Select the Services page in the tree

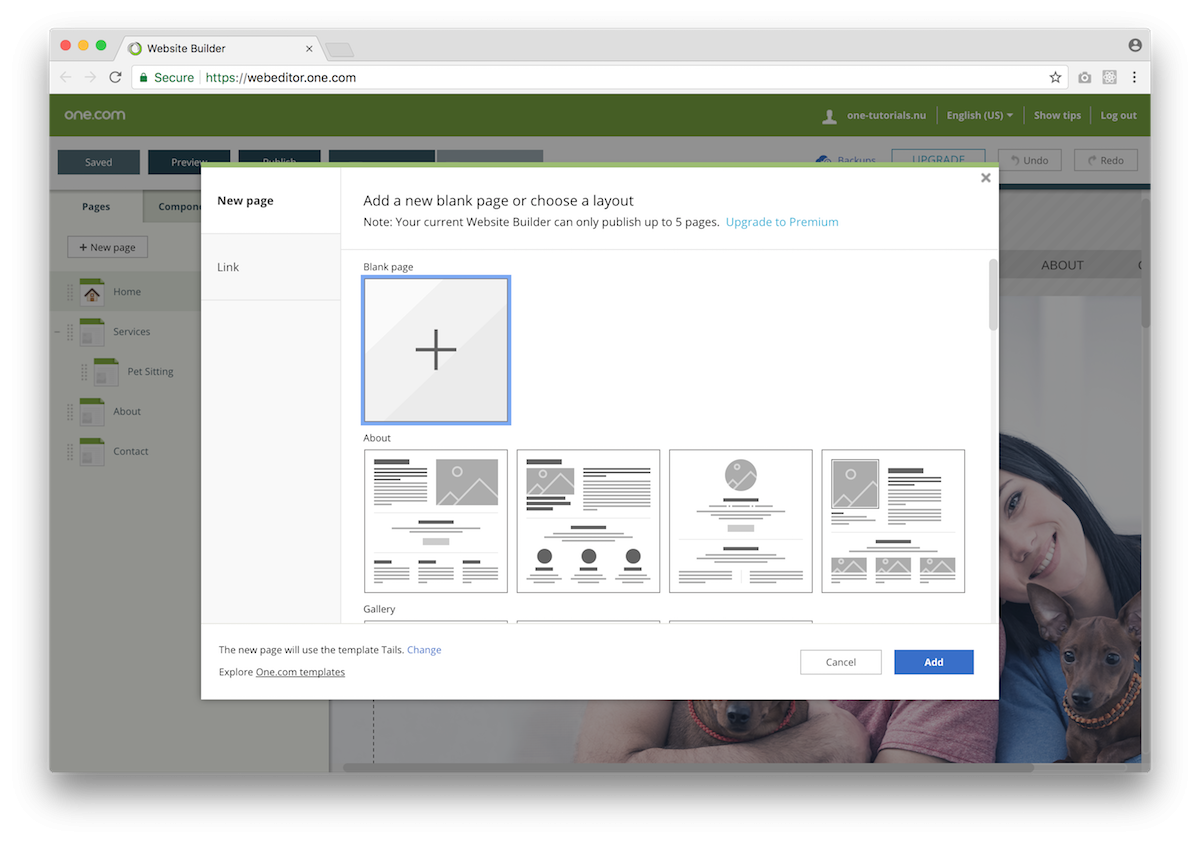[x=131, y=332]
